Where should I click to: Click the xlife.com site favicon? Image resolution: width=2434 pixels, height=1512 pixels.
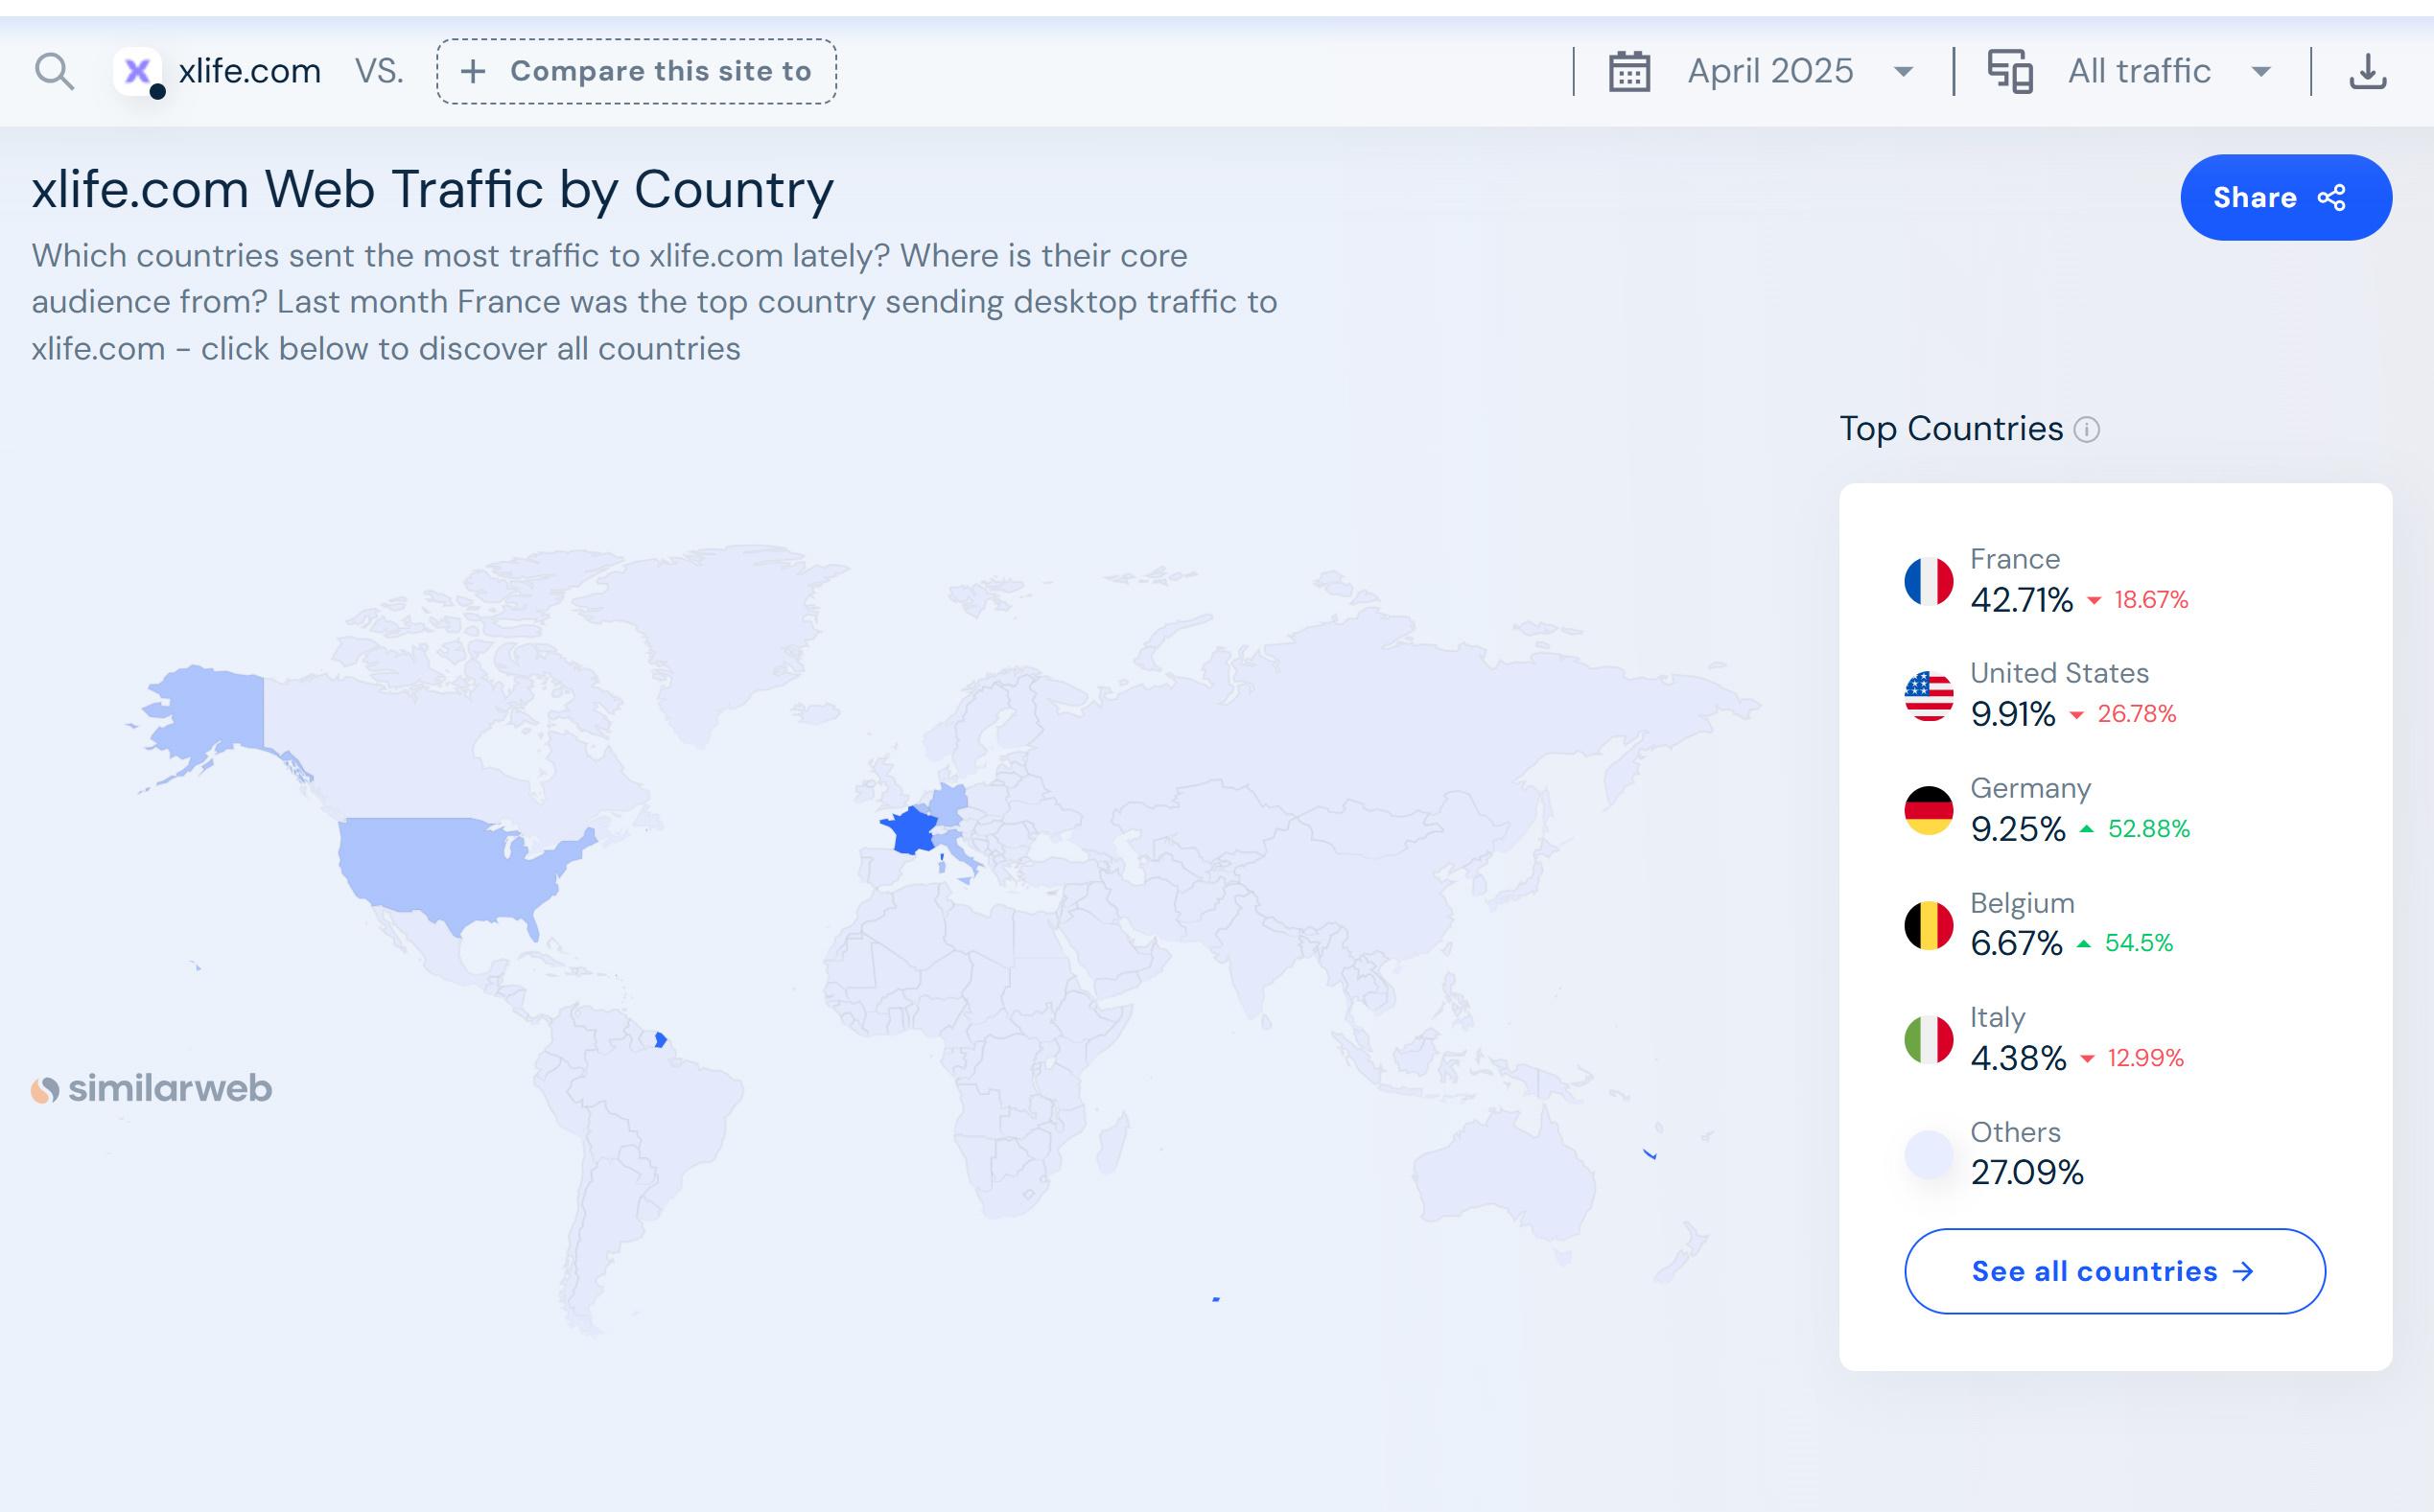coord(137,71)
